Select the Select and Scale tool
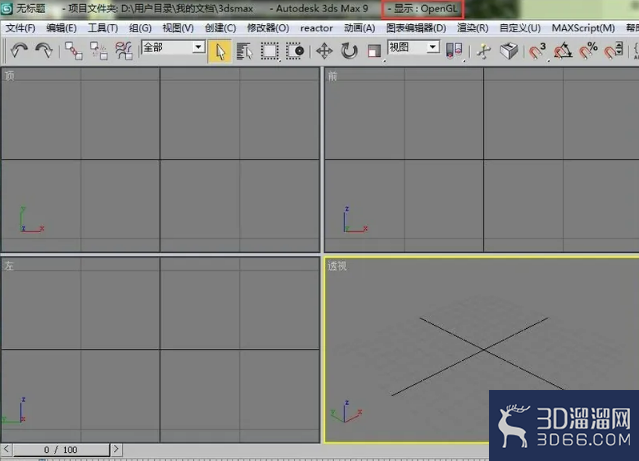Screen dimensions: 639x461 tap(374, 51)
